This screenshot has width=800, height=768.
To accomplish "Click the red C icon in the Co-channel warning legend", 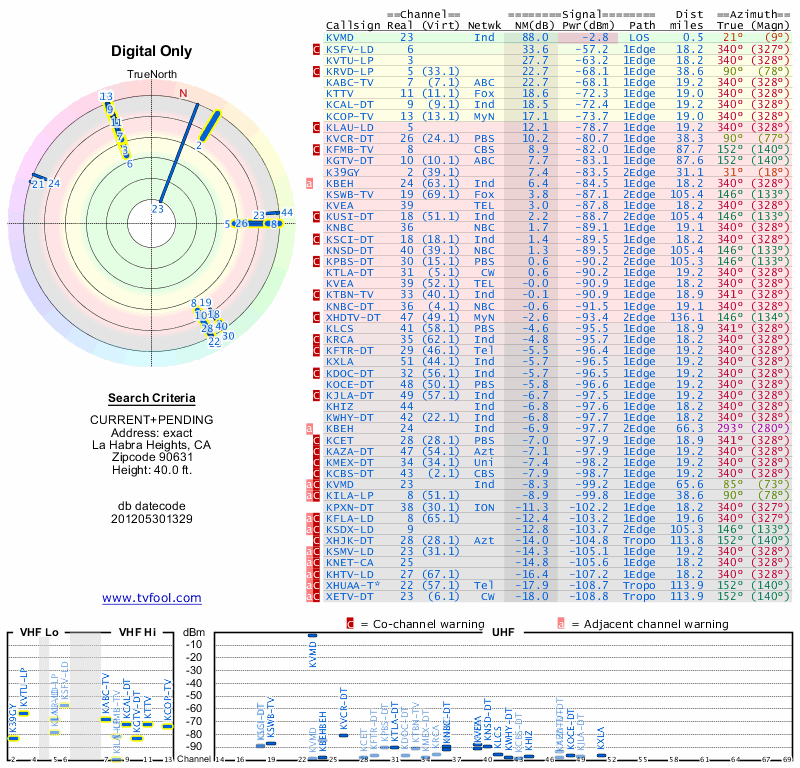I will (350, 624).
